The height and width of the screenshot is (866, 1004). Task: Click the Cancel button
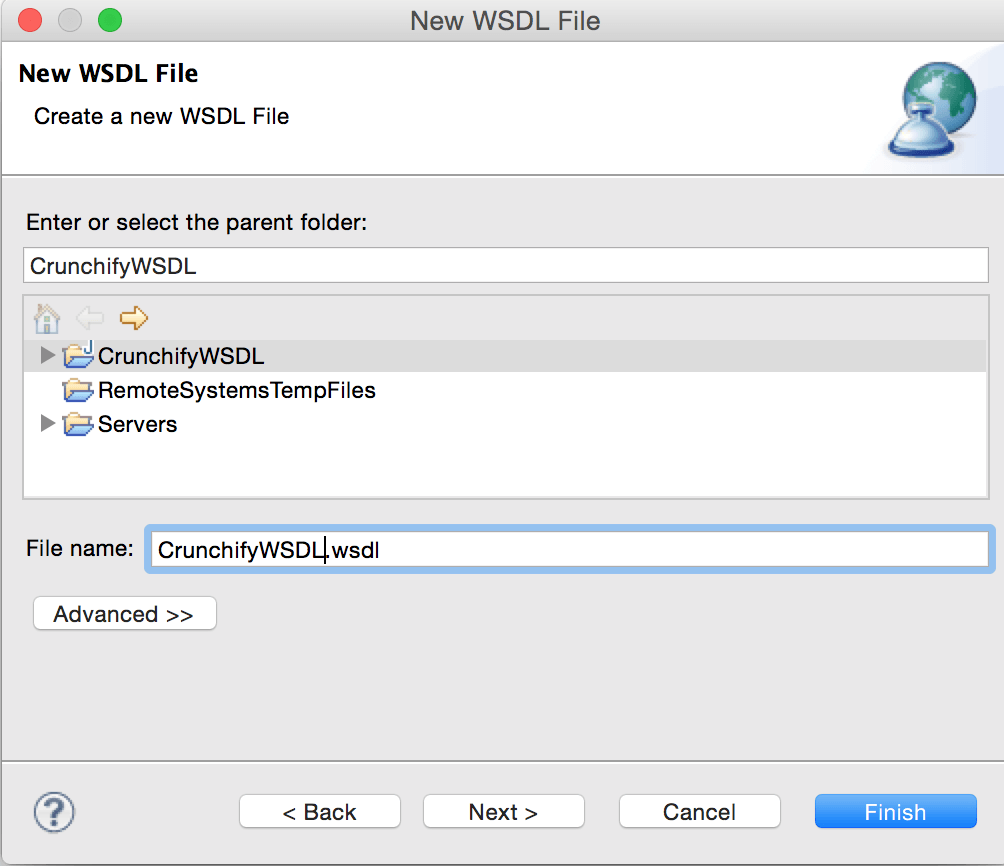click(699, 812)
